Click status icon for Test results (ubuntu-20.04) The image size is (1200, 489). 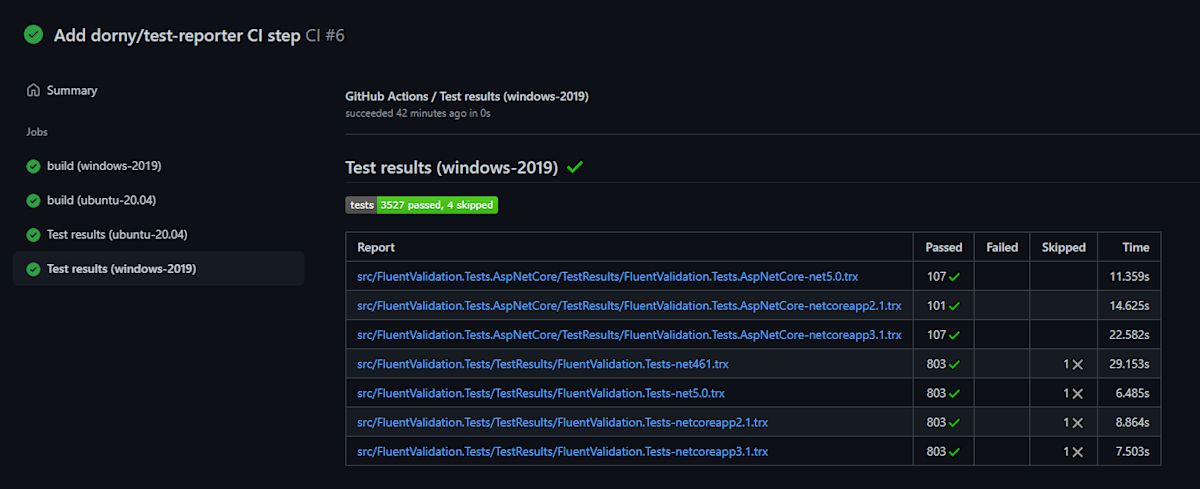point(33,235)
